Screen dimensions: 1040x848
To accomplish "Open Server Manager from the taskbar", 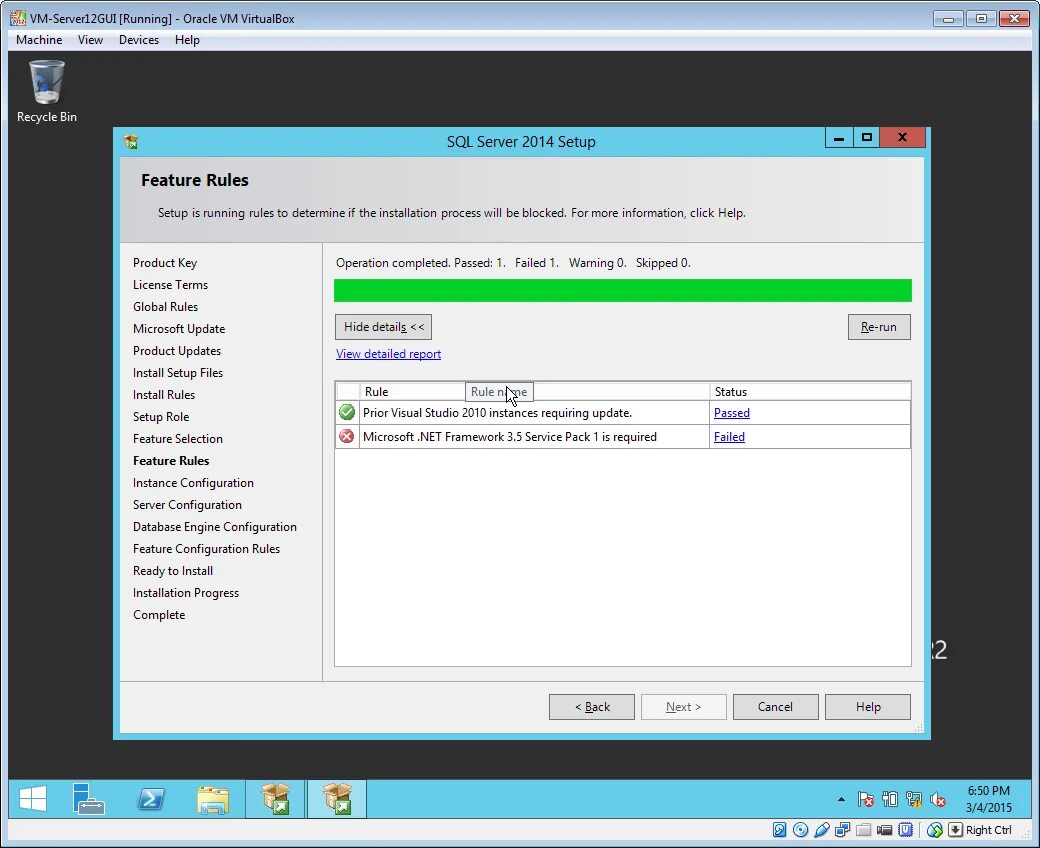I will (88, 799).
